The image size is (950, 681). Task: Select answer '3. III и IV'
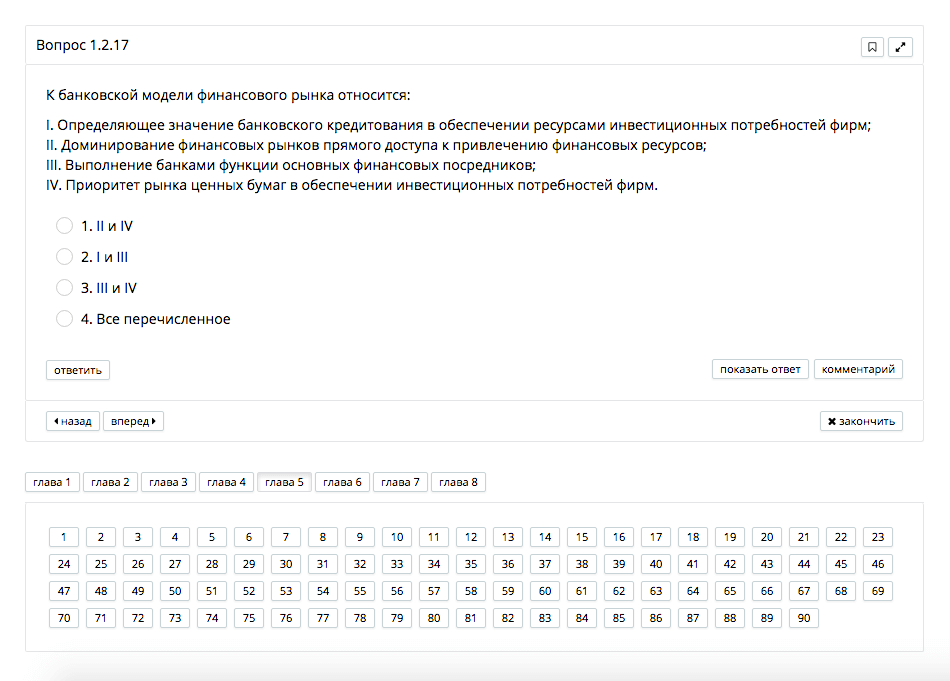click(65, 288)
